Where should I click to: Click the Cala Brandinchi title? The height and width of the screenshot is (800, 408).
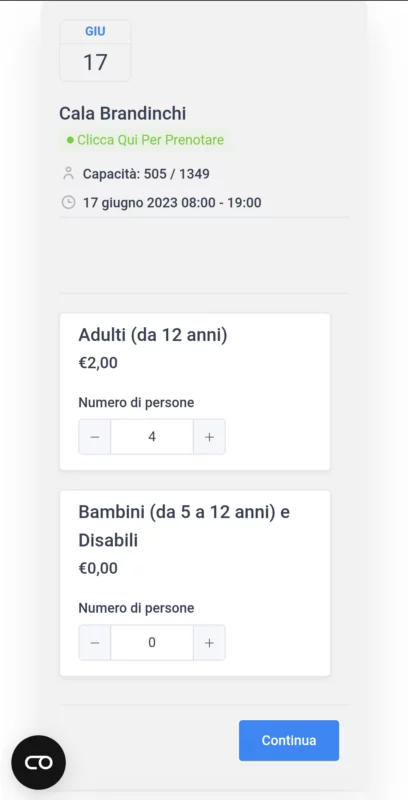click(x=122, y=113)
